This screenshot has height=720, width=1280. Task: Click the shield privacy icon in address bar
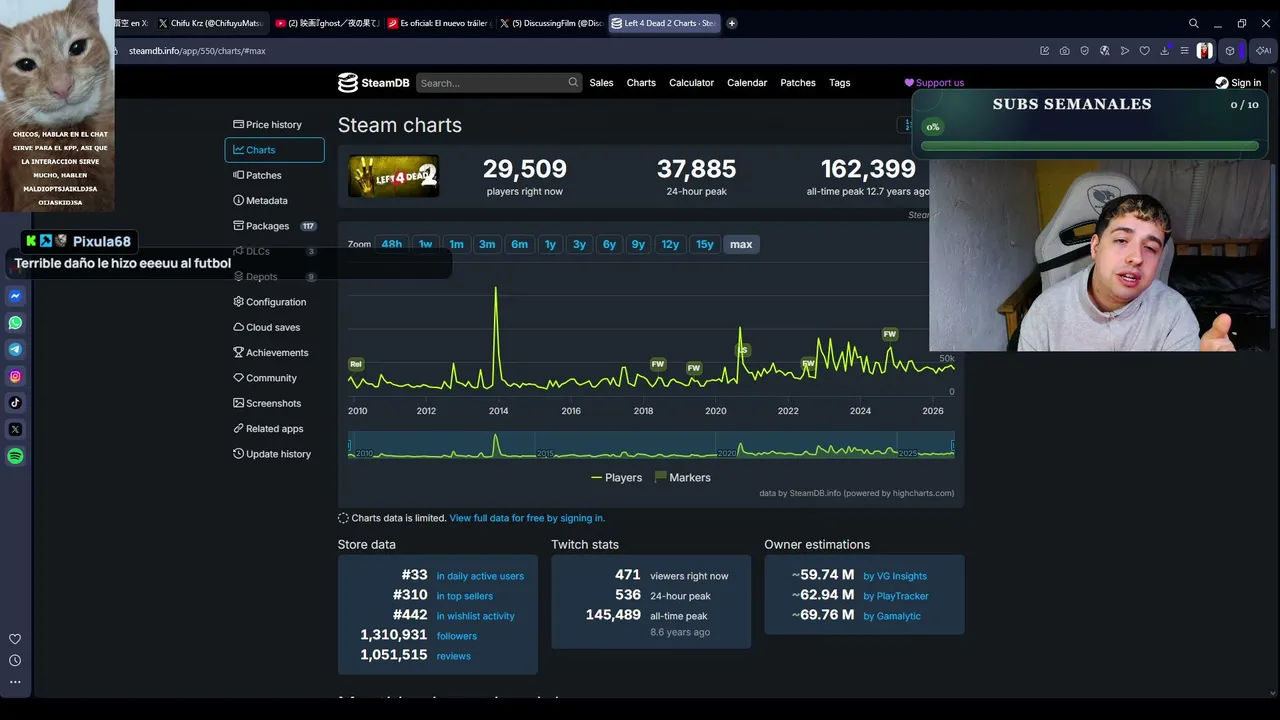(x=1085, y=51)
